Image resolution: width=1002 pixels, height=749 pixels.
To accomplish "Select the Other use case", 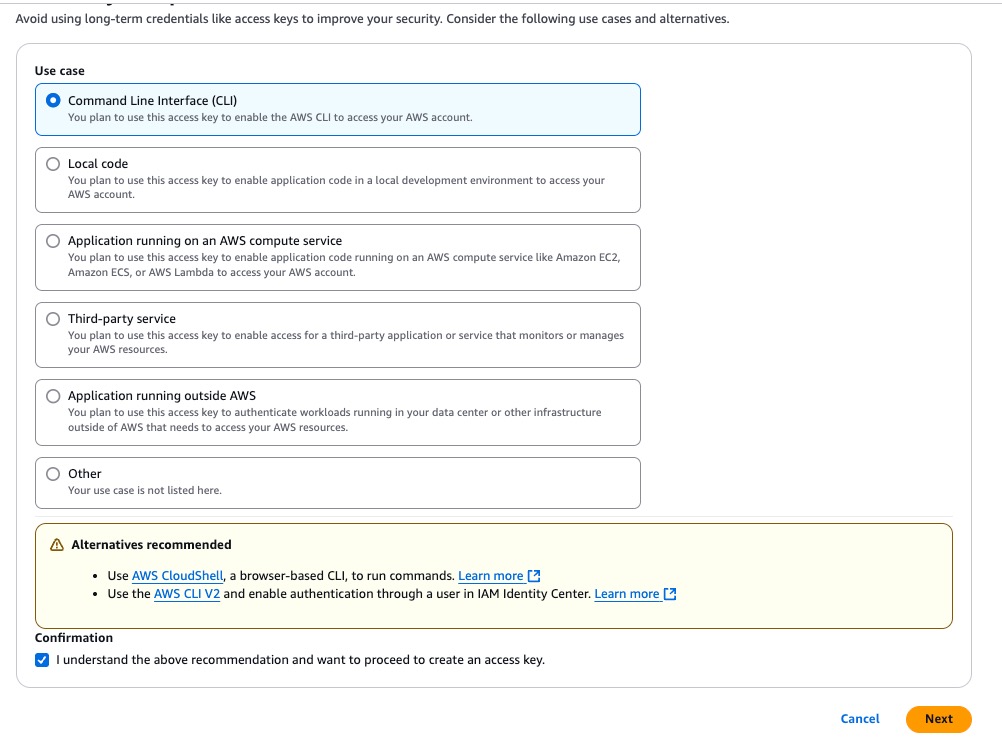I will click(x=52, y=473).
